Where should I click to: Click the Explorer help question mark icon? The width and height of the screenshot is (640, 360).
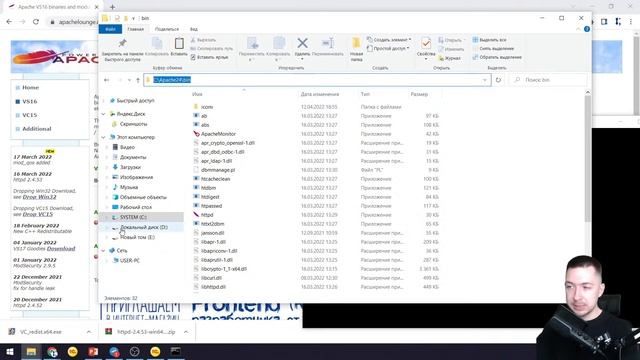[587, 29]
